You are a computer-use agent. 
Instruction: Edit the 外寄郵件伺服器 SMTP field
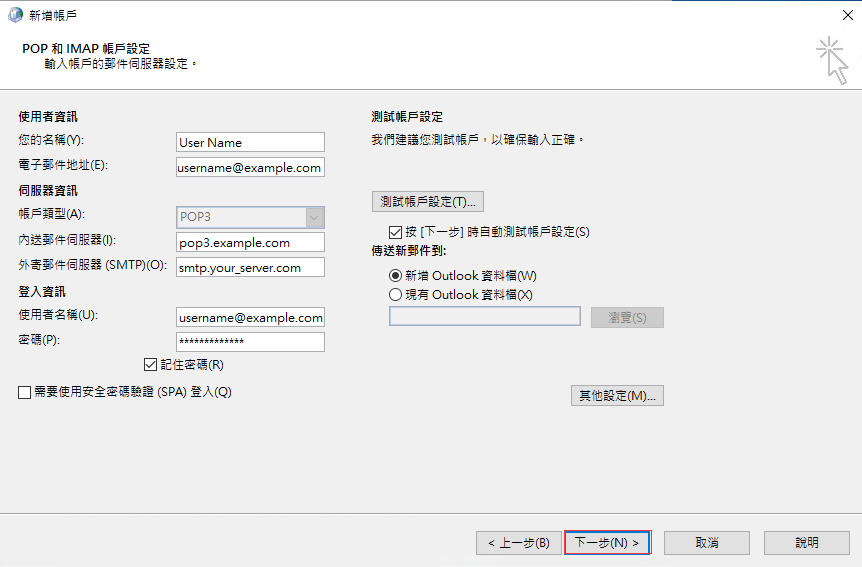(x=250, y=268)
